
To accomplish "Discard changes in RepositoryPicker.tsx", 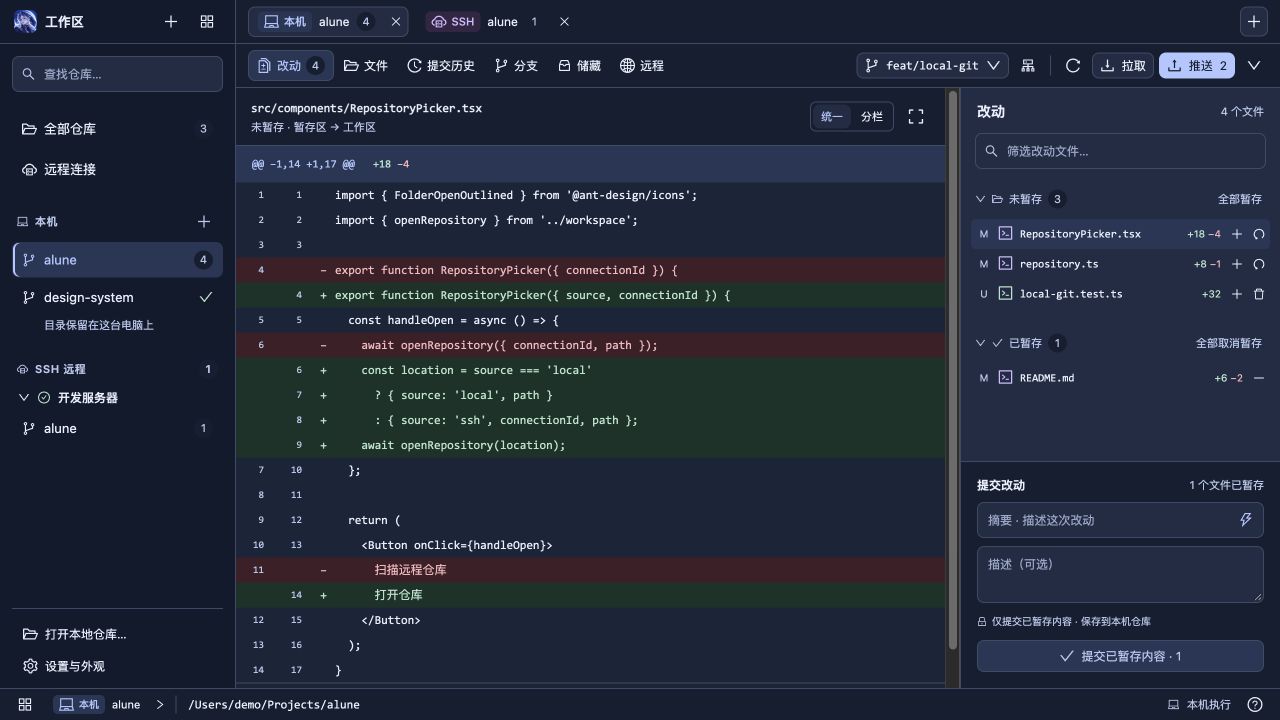I will click(1259, 234).
